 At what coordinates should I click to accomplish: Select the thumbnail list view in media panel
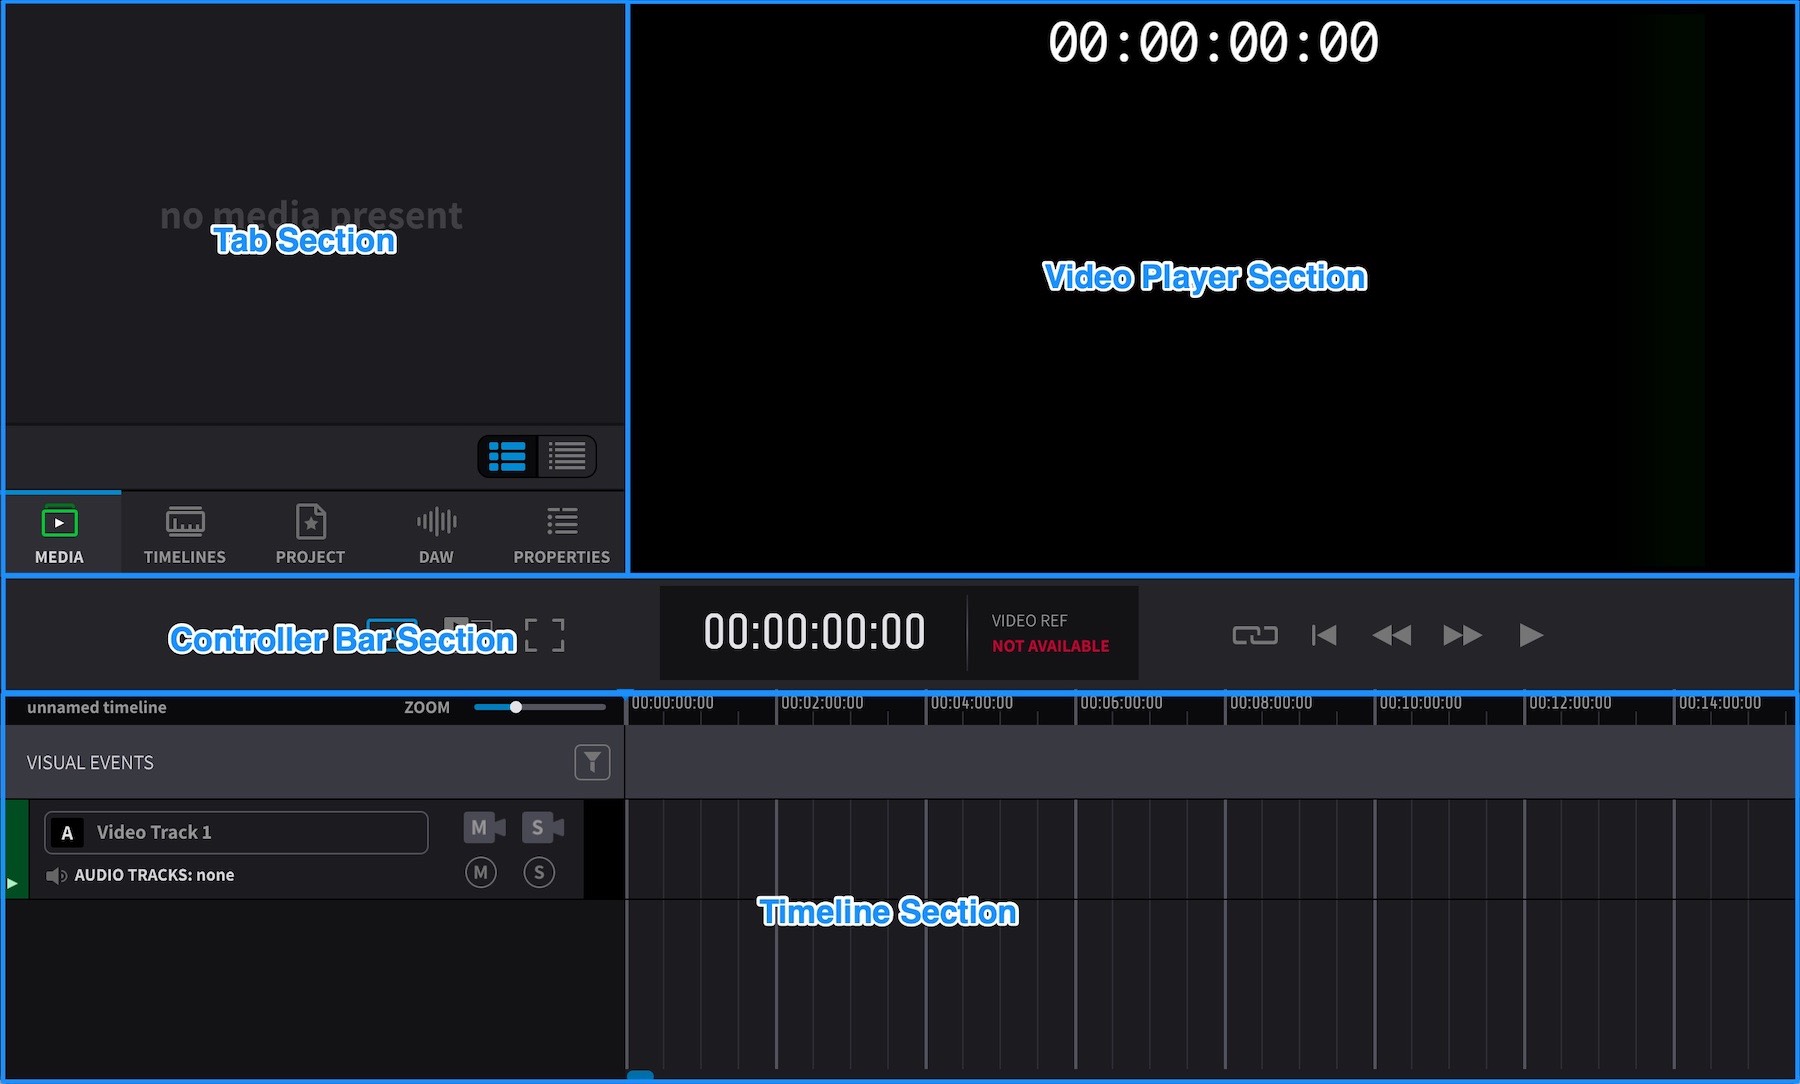[x=508, y=457]
